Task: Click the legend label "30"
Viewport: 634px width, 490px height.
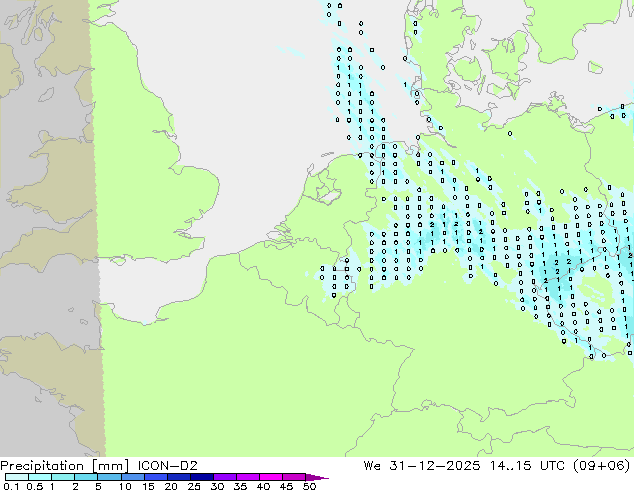Action: (218, 486)
